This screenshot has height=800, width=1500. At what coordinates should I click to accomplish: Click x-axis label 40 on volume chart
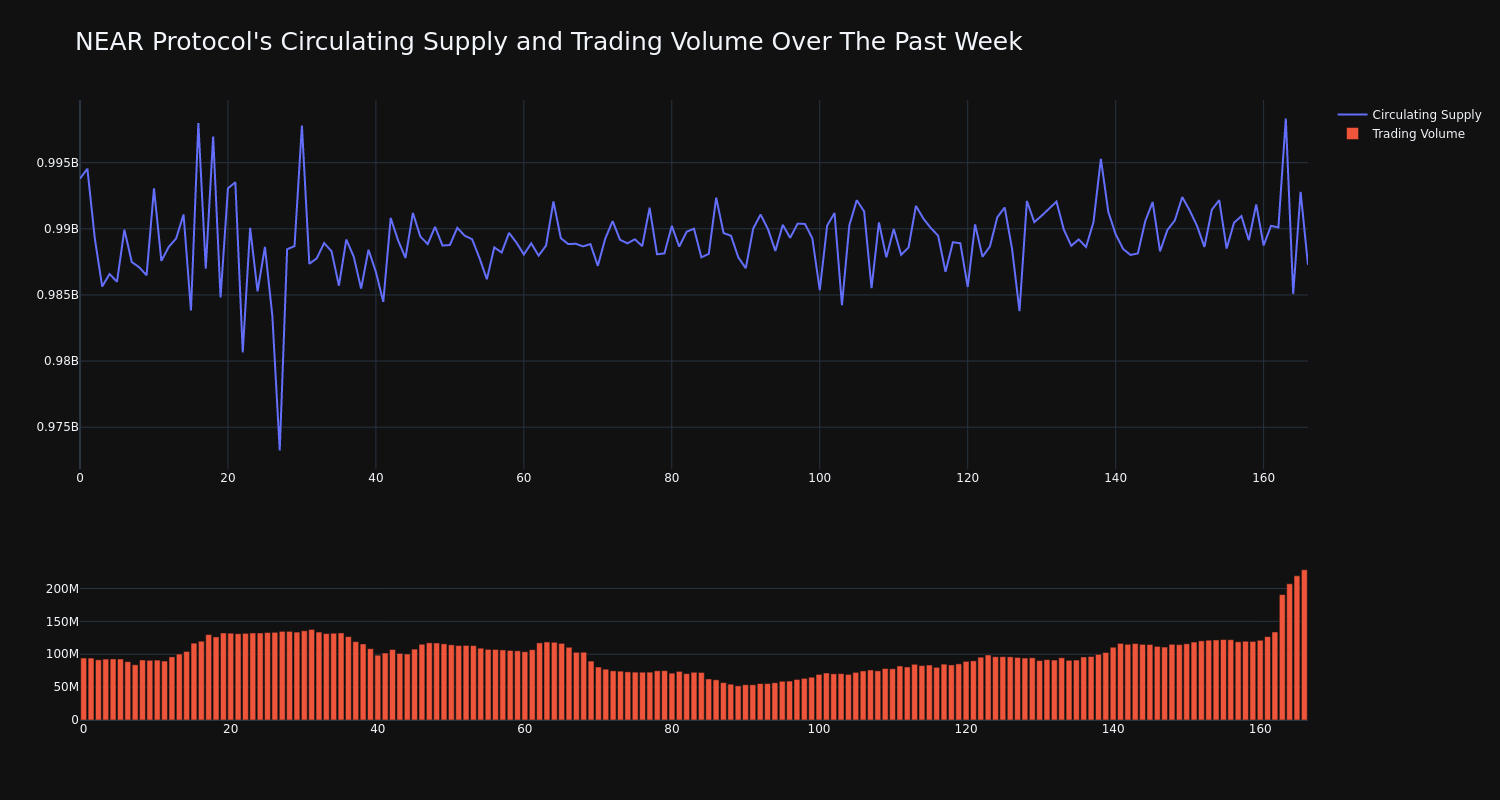pyautogui.click(x=378, y=729)
